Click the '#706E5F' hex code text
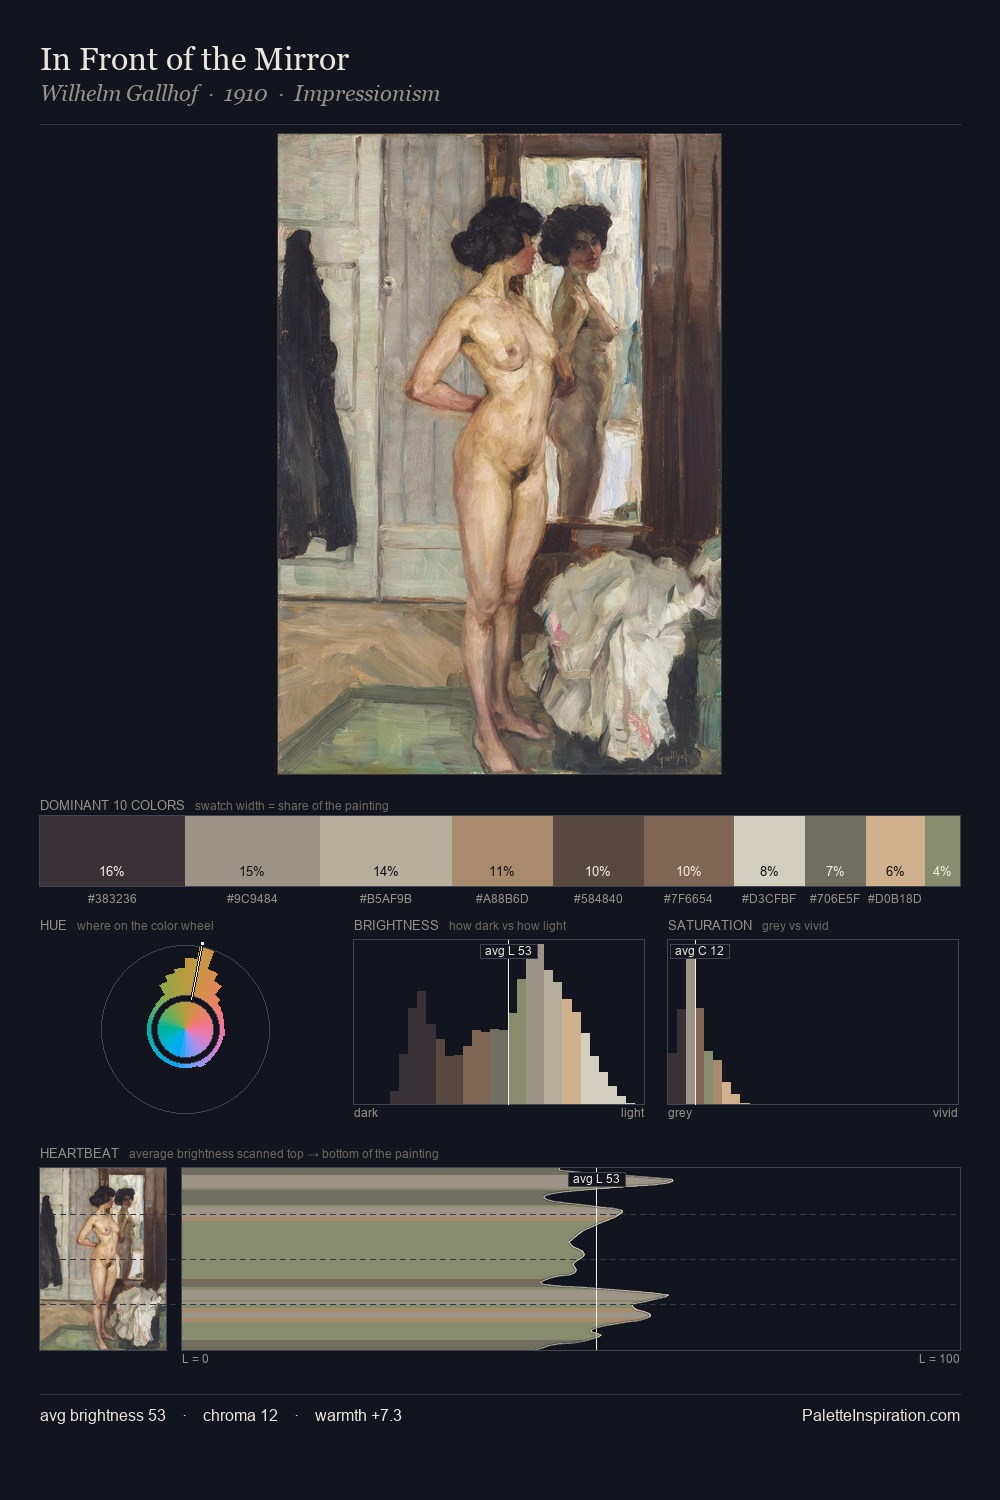This screenshot has height=1500, width=1000. 835,899
